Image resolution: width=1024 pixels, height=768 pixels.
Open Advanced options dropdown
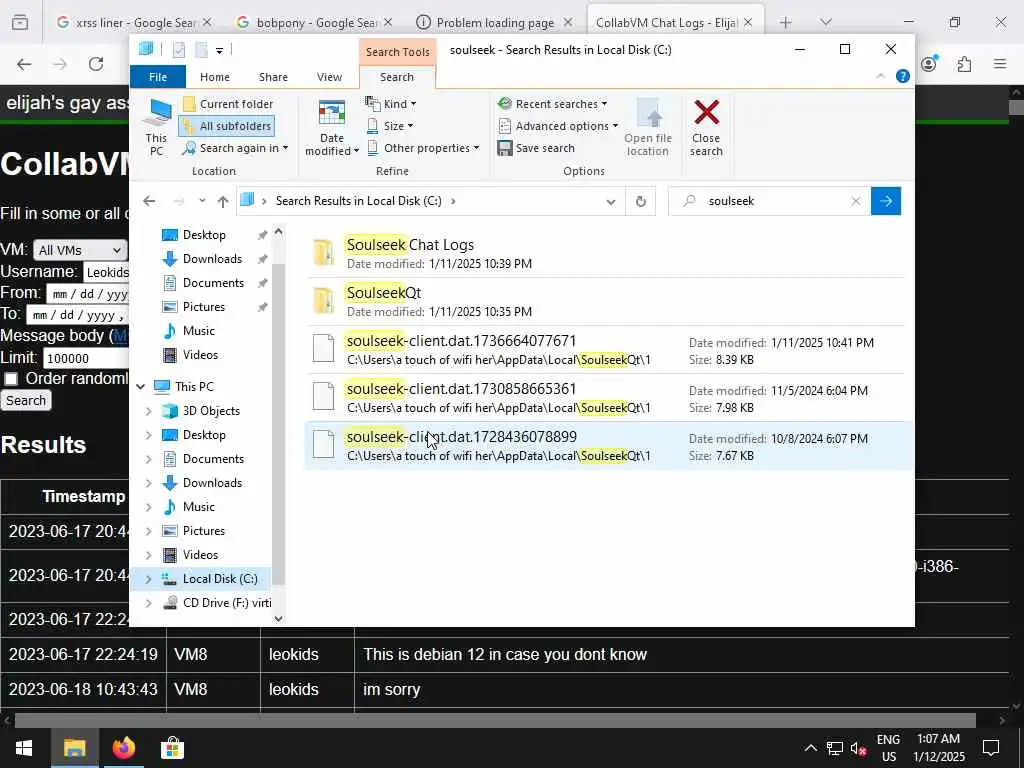click(x=558, y=126)
